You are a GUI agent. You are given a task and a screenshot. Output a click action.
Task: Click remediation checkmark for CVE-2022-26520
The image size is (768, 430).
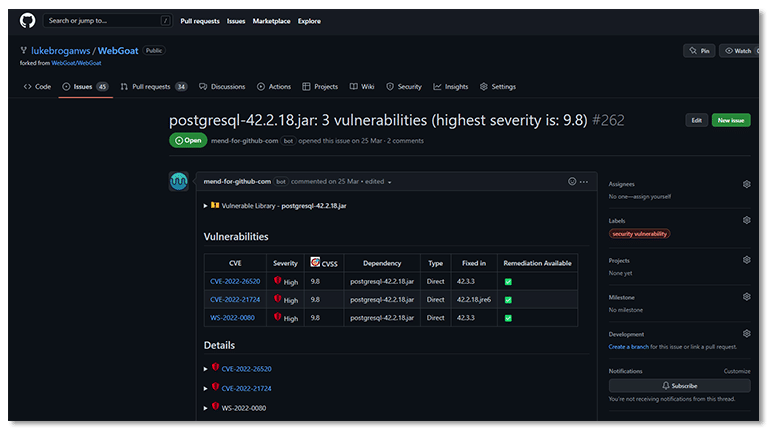[508, 281]
